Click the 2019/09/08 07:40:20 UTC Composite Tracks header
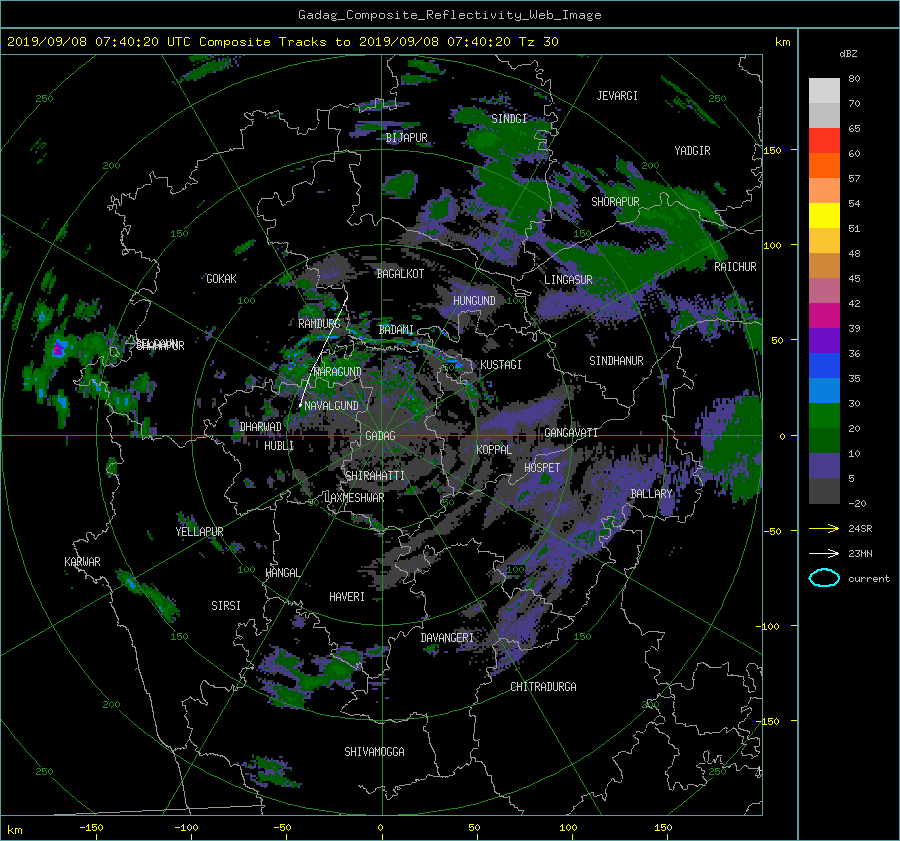Screen dimensions: 900x841 282,41
